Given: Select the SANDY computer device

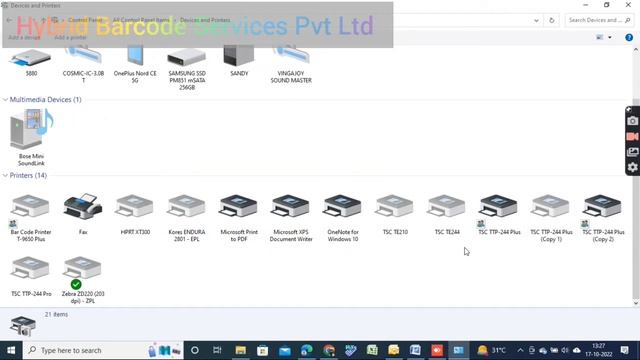Looking at the screenshot, I should (239, 62).
